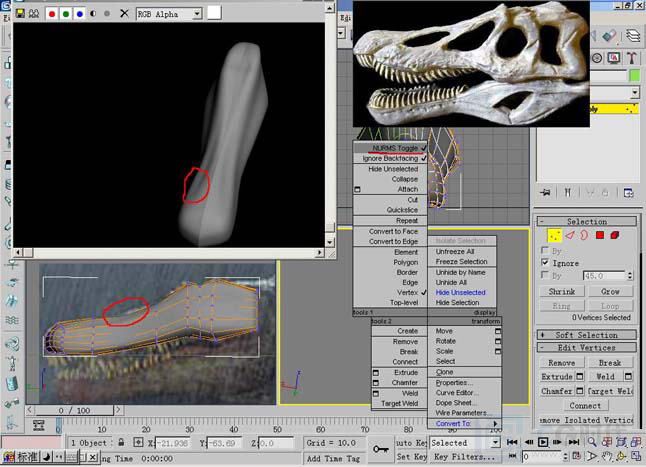Open Weld settings box in tools 2 menu
Screen dimensions: 646x467
pos(376,393)
